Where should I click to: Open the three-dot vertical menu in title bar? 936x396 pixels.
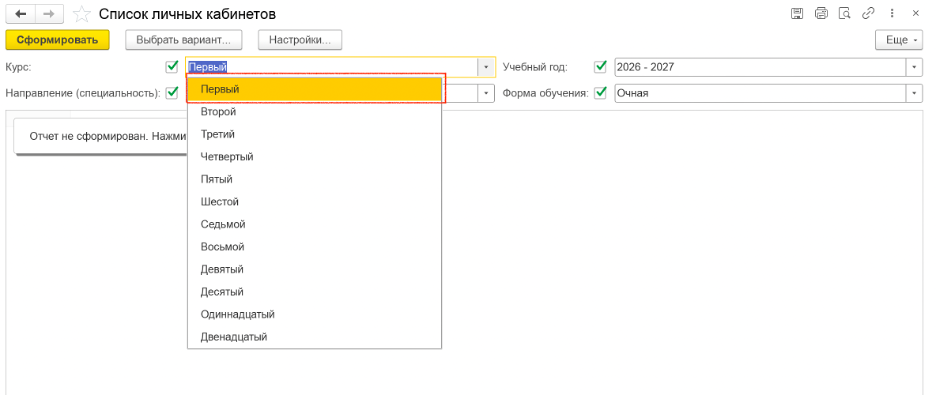click(892, 14)
